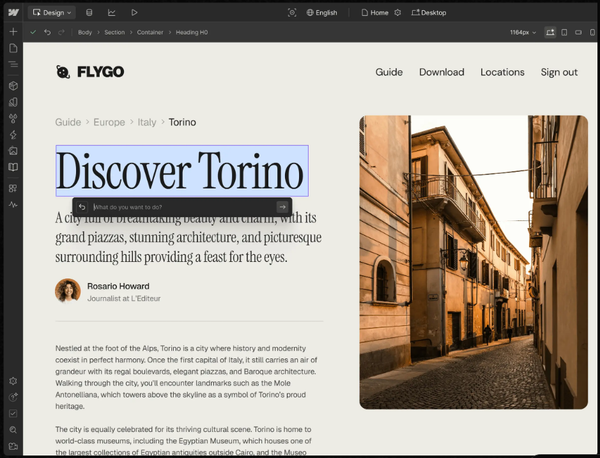Click the Preview play icon
Screen dimensions: 600x458
point(134,13)
